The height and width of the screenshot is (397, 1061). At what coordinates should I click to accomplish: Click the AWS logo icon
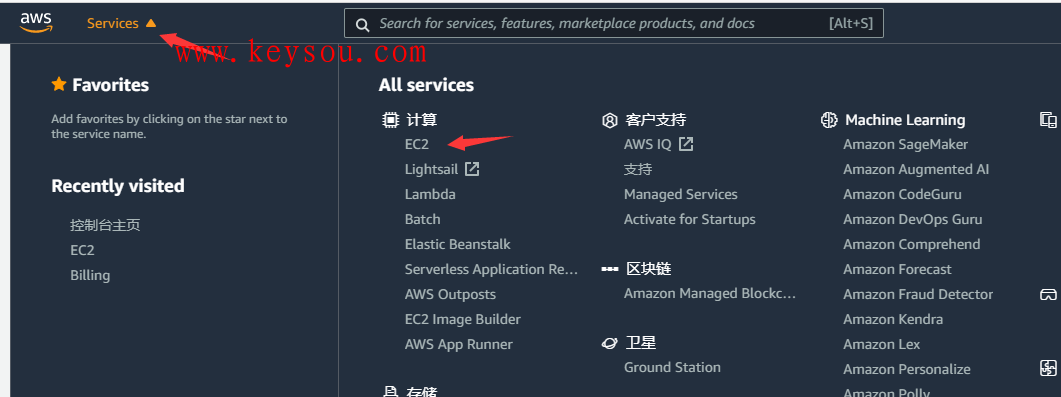[x=36, y=23]
